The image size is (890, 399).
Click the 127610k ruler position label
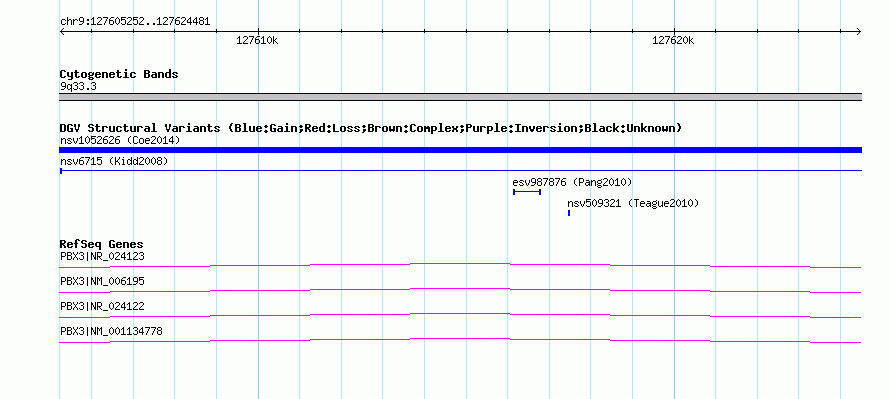(x=257, y=41)
